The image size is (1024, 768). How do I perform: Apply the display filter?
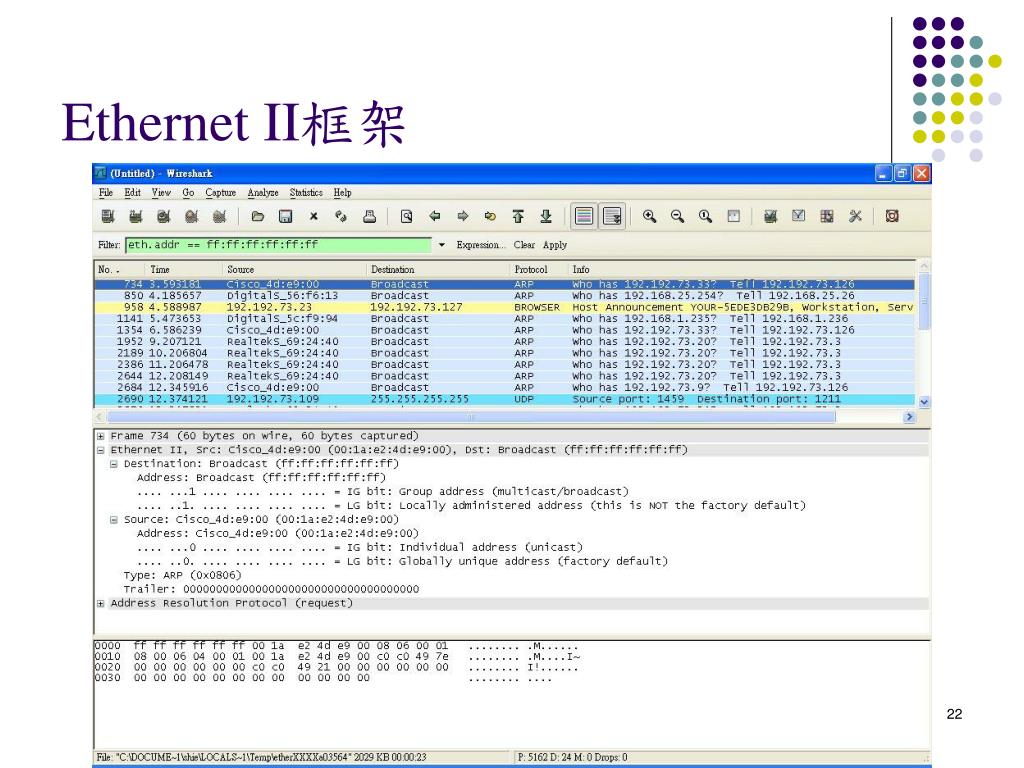(x=554, y=245)
